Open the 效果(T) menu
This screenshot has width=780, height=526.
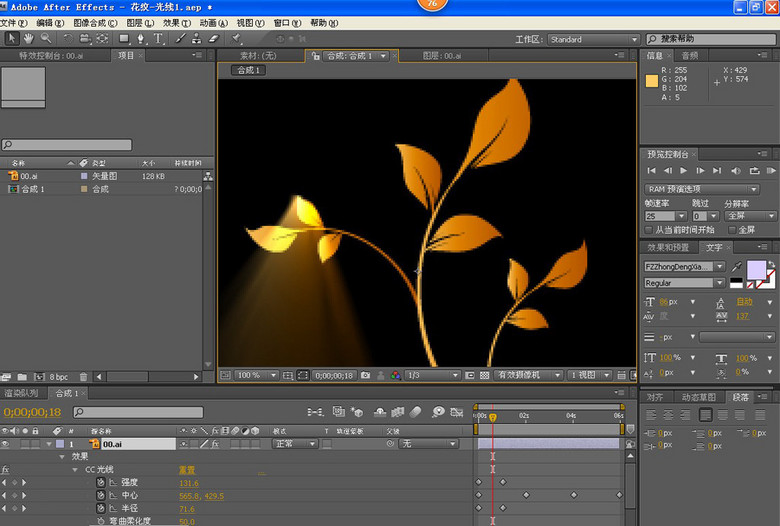(x=176, y=22)
